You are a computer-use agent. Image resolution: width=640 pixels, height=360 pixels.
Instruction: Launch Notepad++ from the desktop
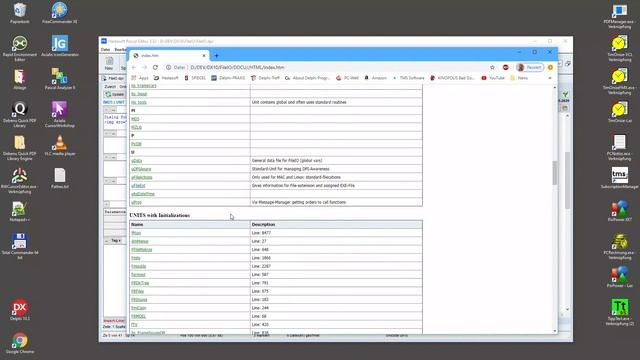pyautogui.click(x=20, y=211)
